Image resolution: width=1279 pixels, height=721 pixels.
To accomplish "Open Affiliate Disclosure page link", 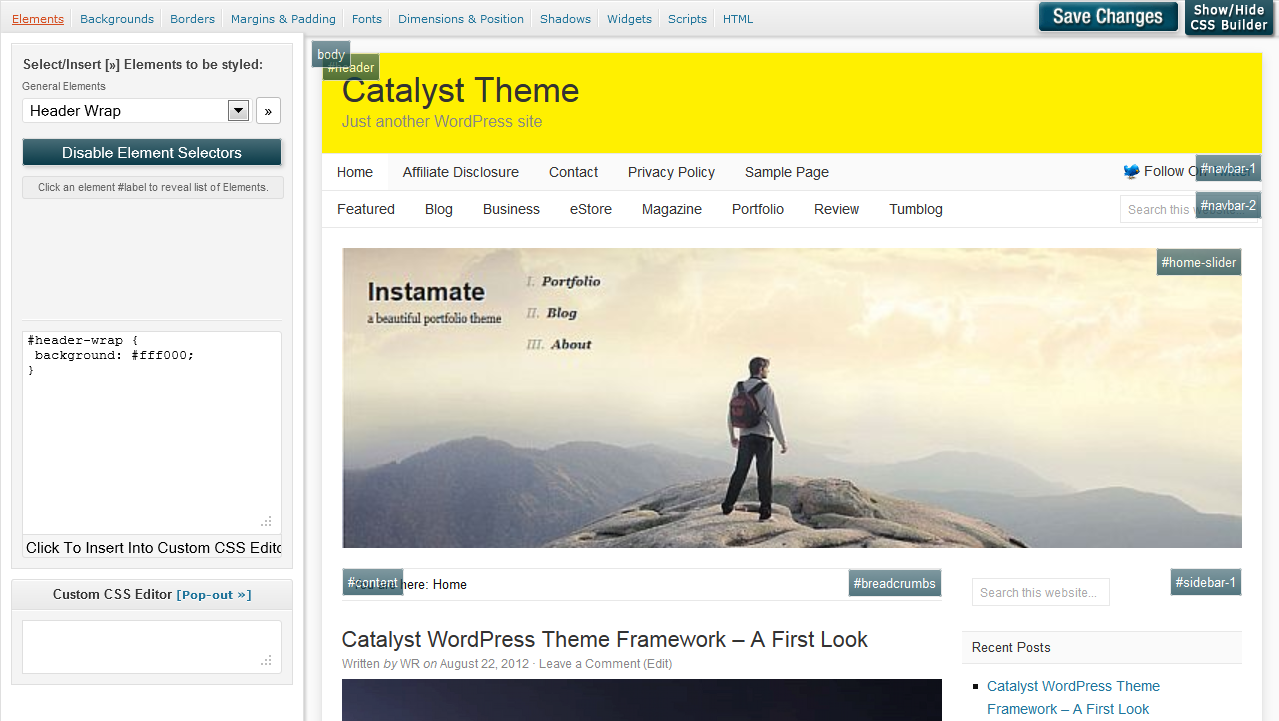I will [461, 172].
